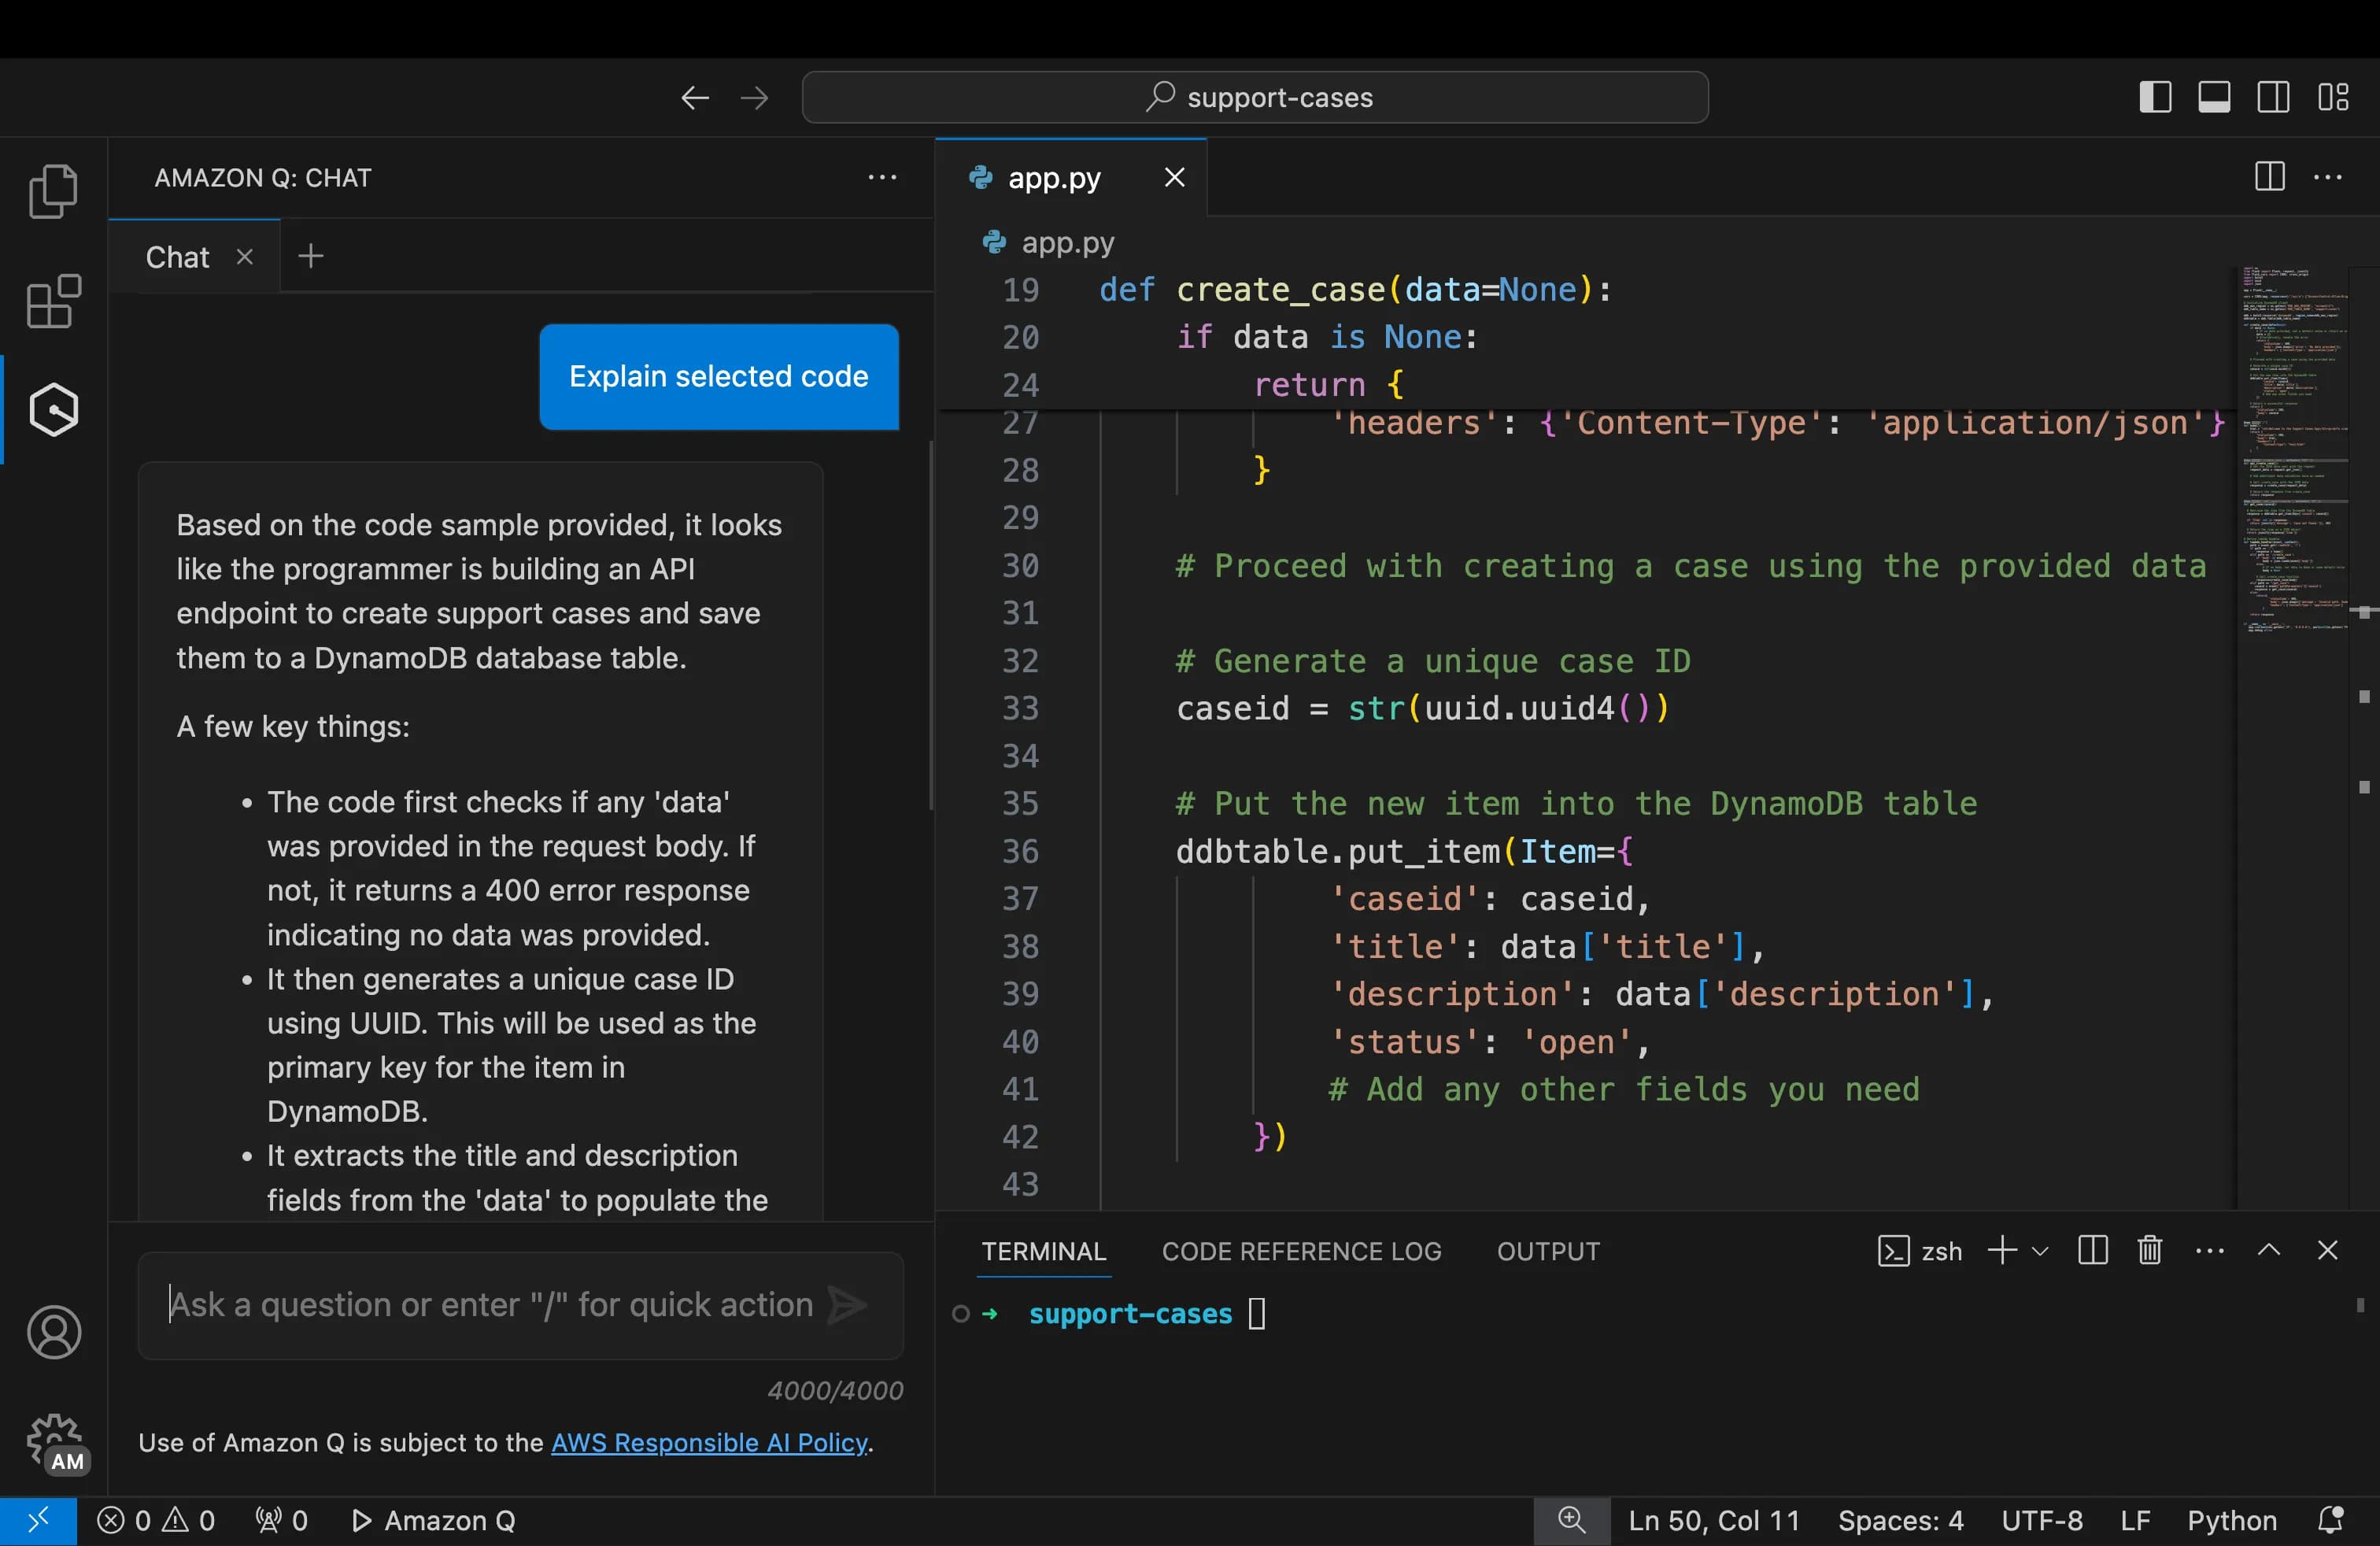Open the Accounts icon near the bottom
2380x1546 pixels.
pos(54,1332)
